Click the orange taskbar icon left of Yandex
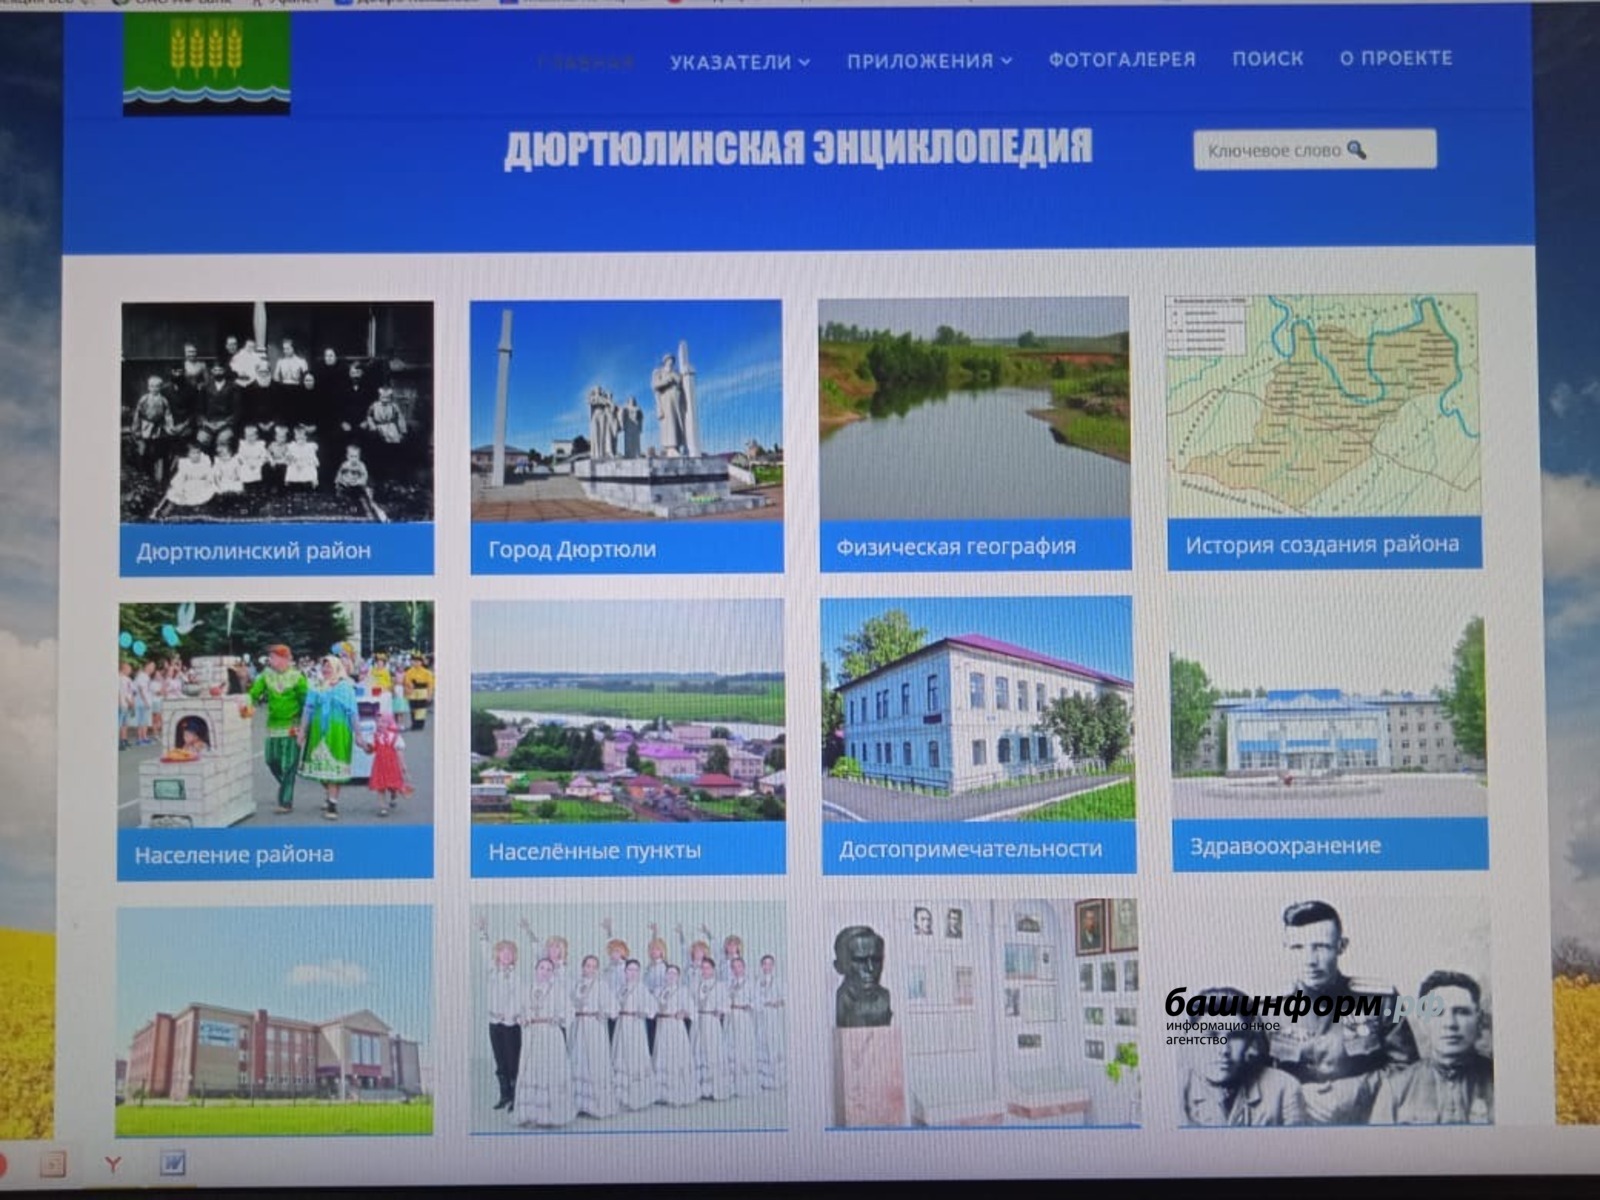The width and height of the screenshot is (1600, 1200). (53, 1164)
